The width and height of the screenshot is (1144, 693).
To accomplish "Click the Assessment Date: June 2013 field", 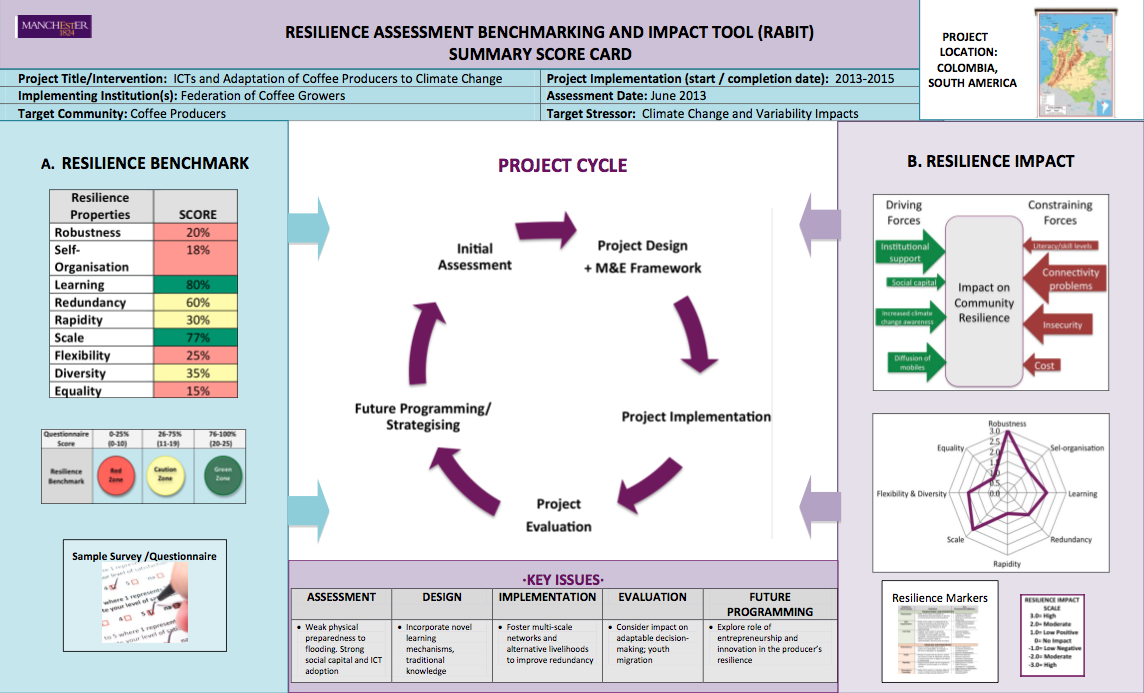I will [x=626, y=96].
